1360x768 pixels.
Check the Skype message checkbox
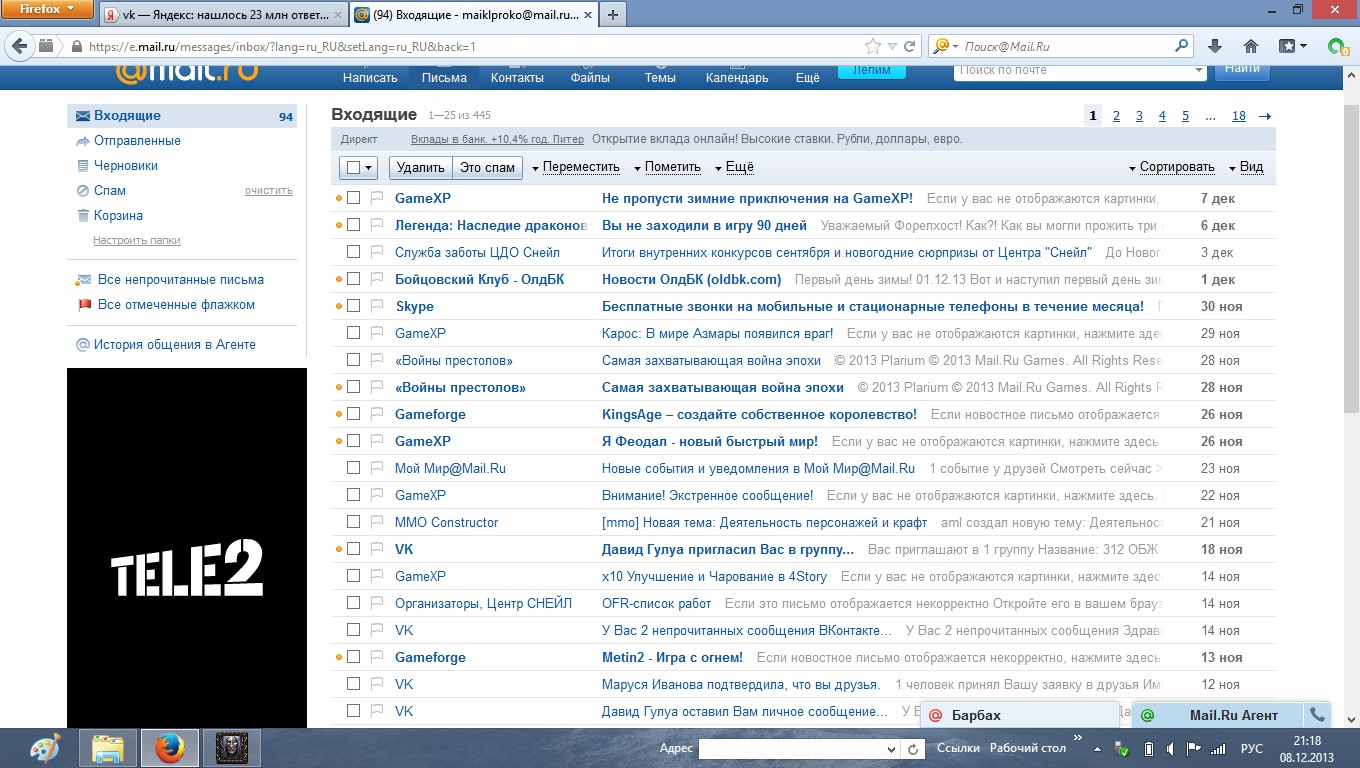(353, 306)
